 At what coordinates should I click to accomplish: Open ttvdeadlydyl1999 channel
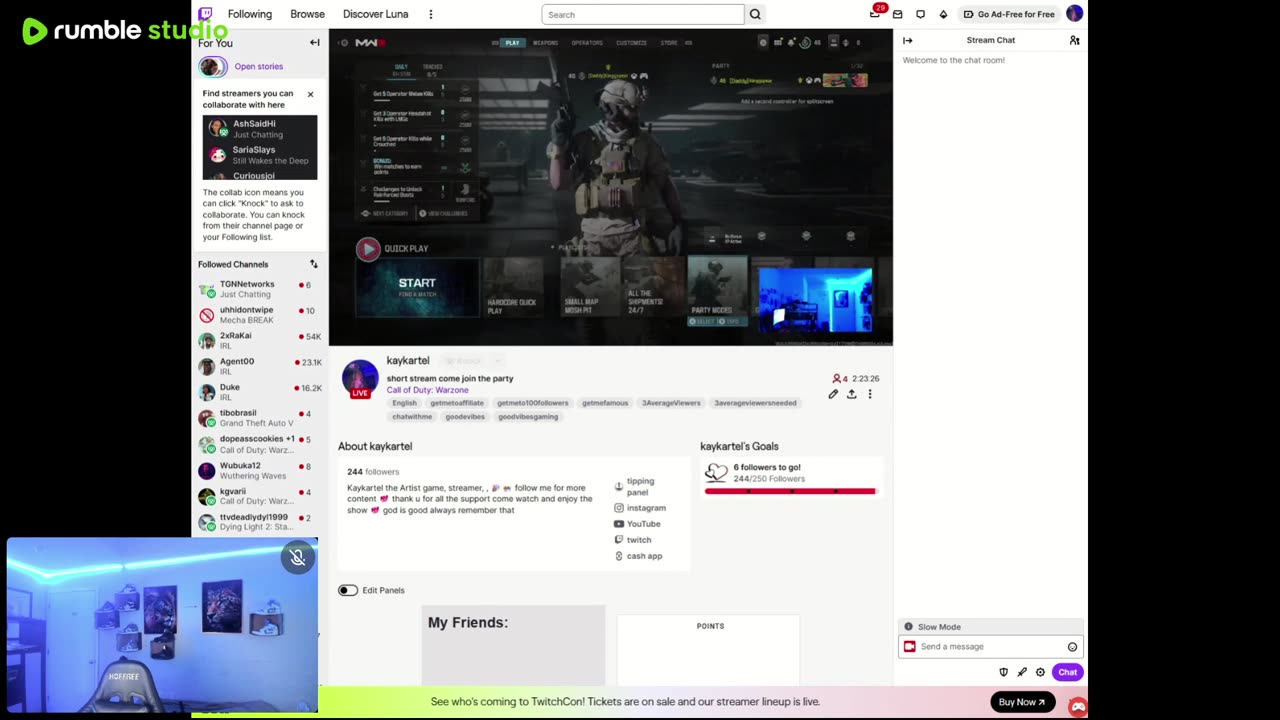(258, 522)
